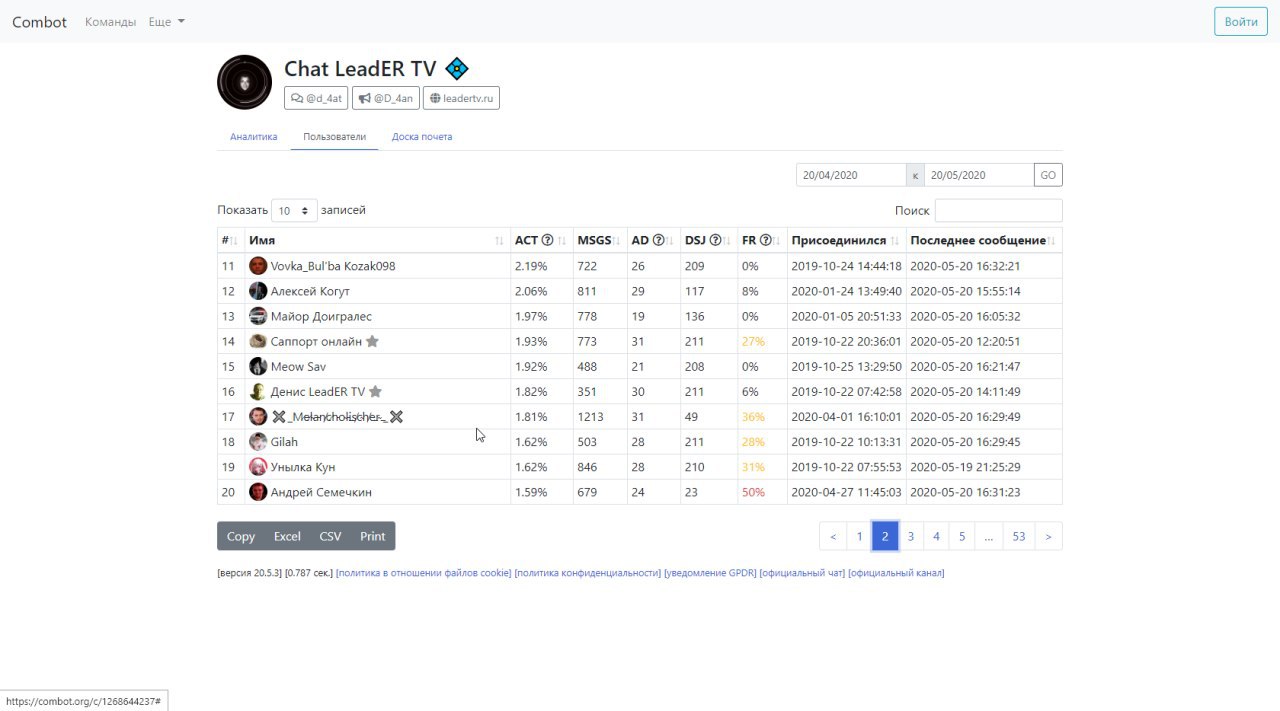Click the Войти login button

click(1241, 21)
